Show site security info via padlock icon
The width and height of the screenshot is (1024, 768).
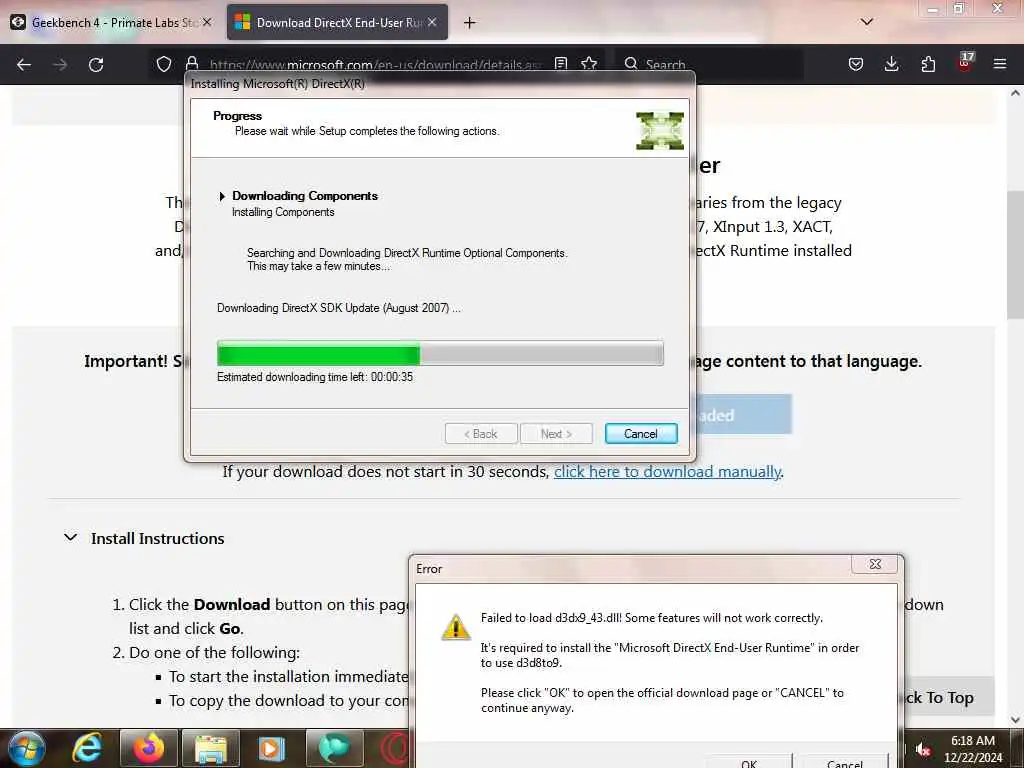[192, 63]
